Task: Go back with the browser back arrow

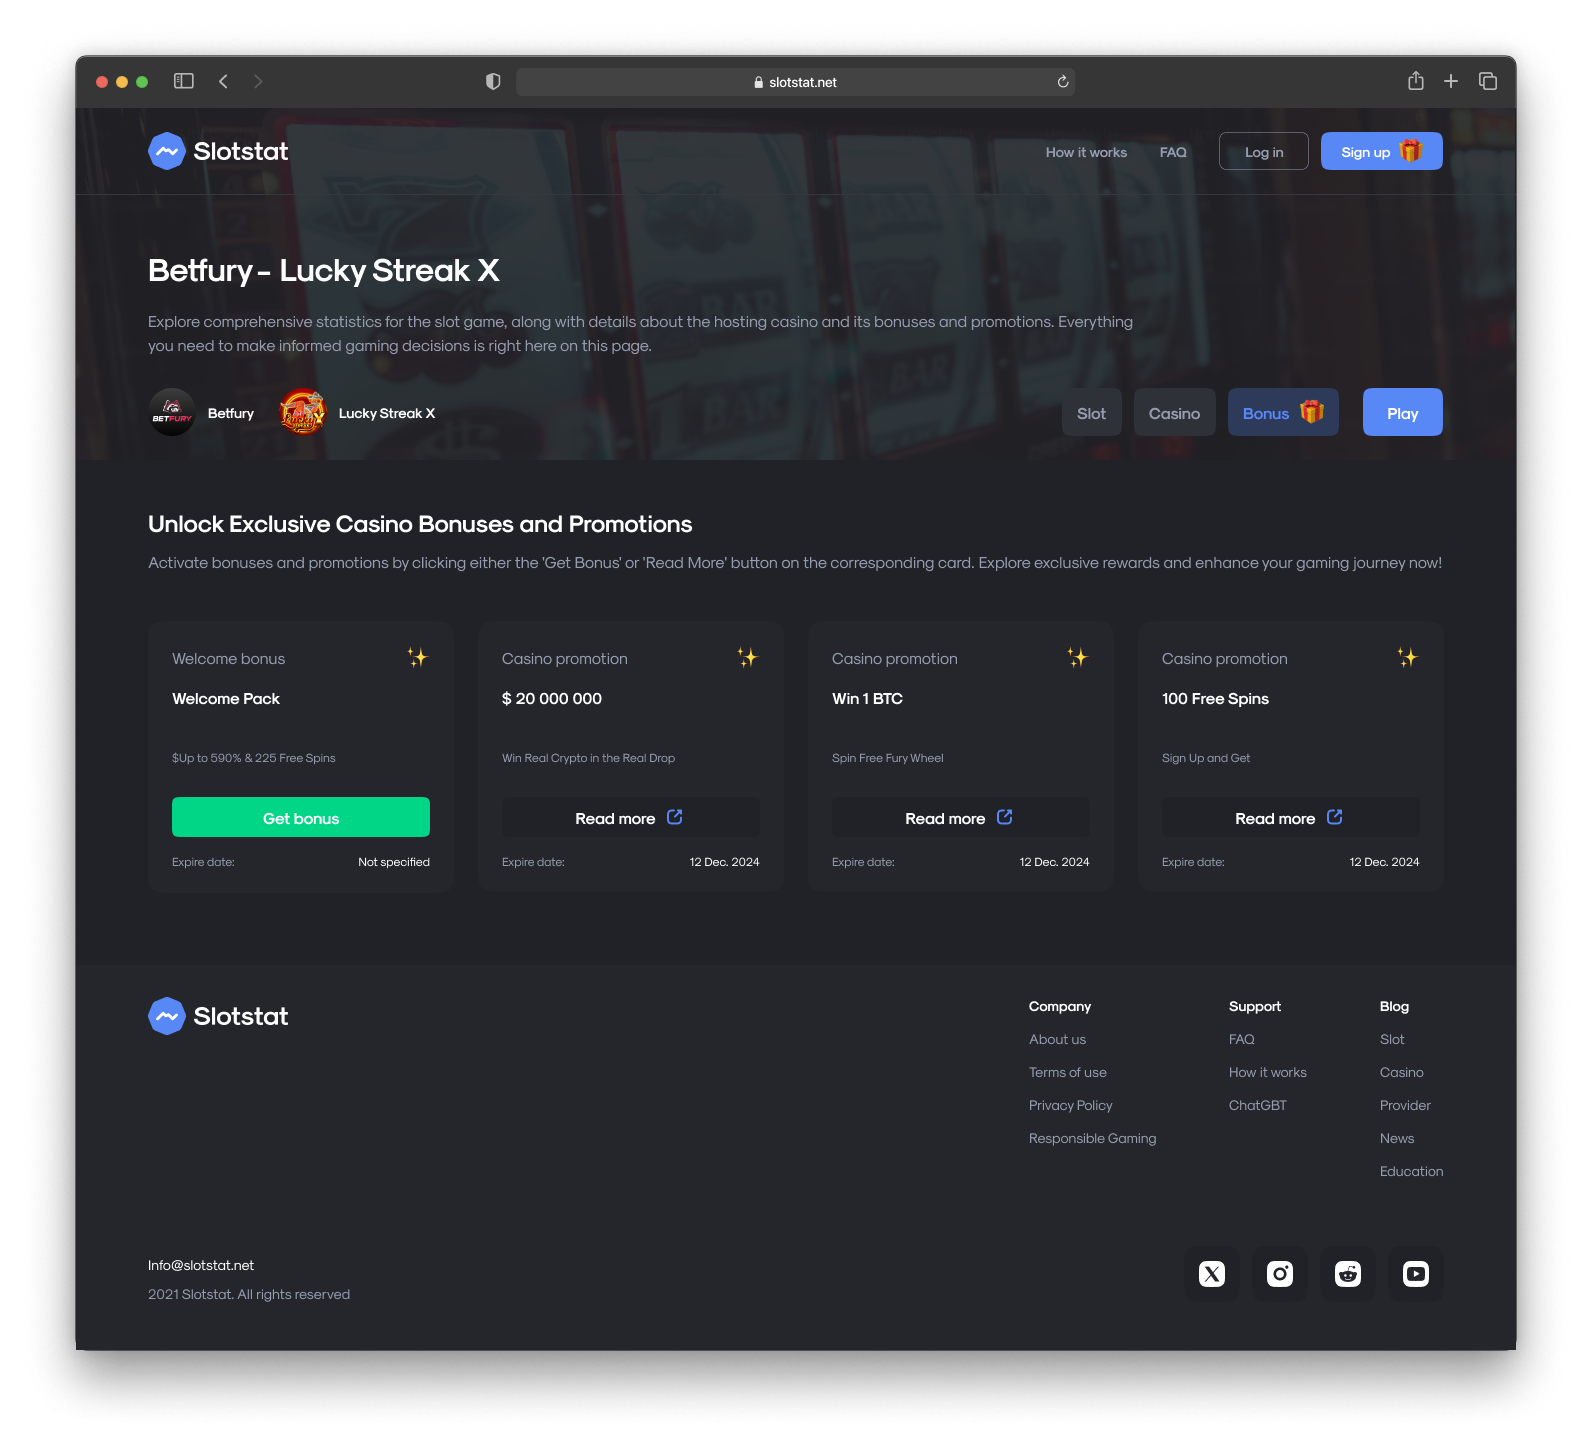Action: pyautogui.click(x=223, y=81)
